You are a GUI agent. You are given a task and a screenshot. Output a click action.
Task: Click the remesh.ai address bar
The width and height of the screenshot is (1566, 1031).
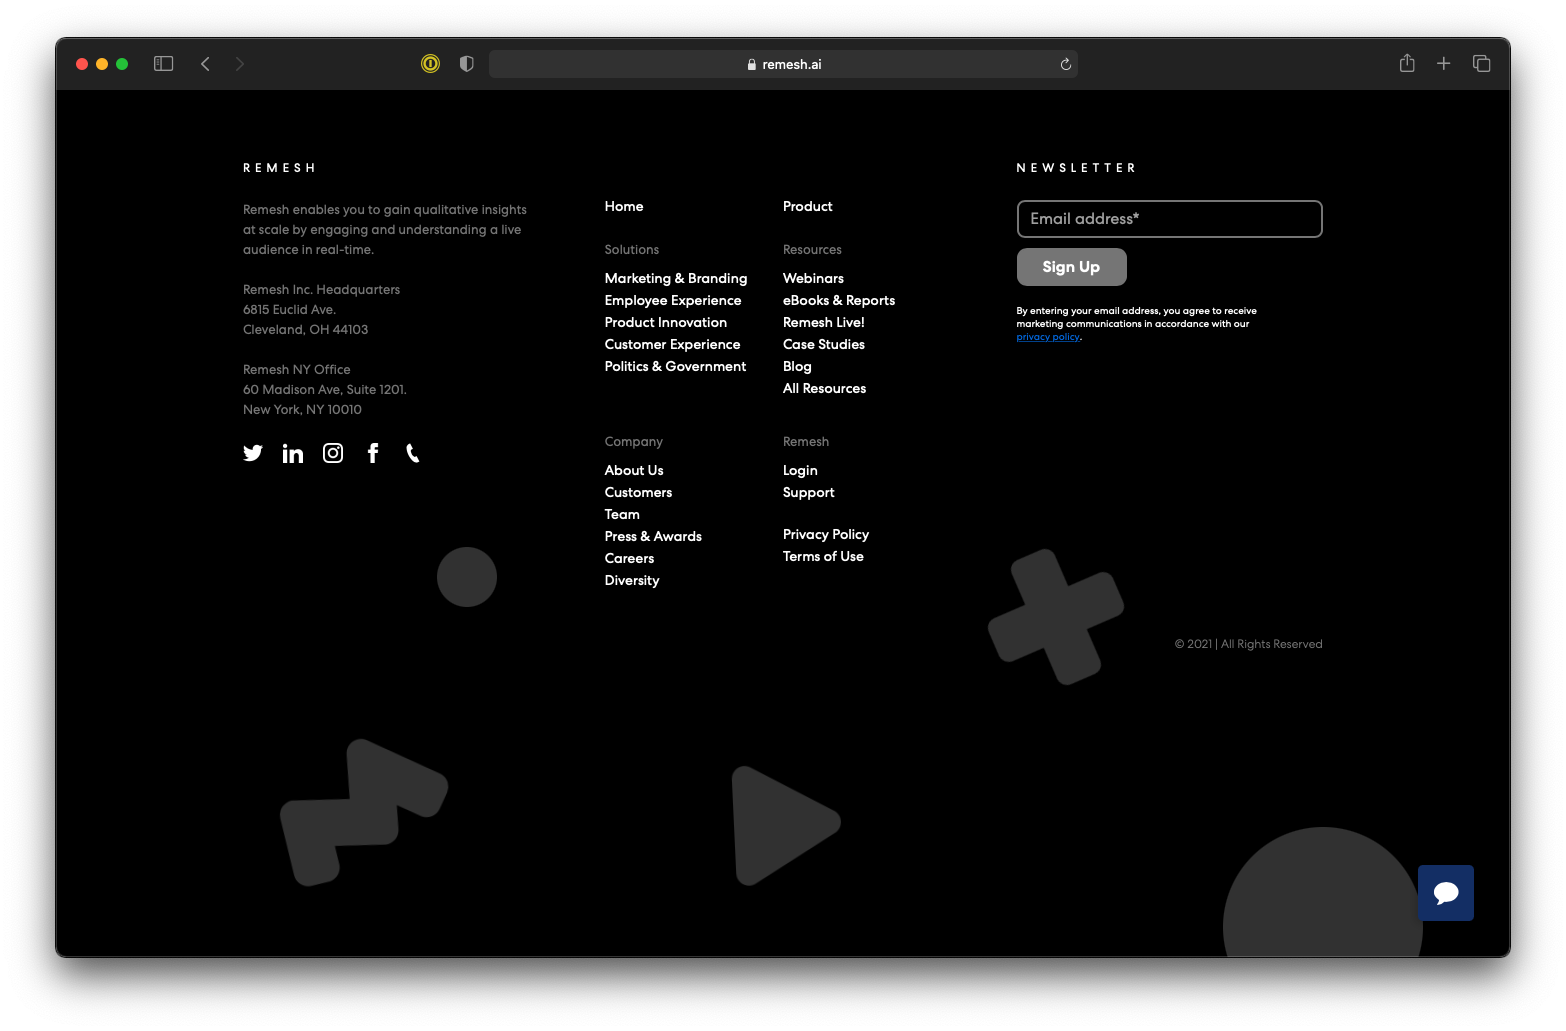tap(783, 64)
